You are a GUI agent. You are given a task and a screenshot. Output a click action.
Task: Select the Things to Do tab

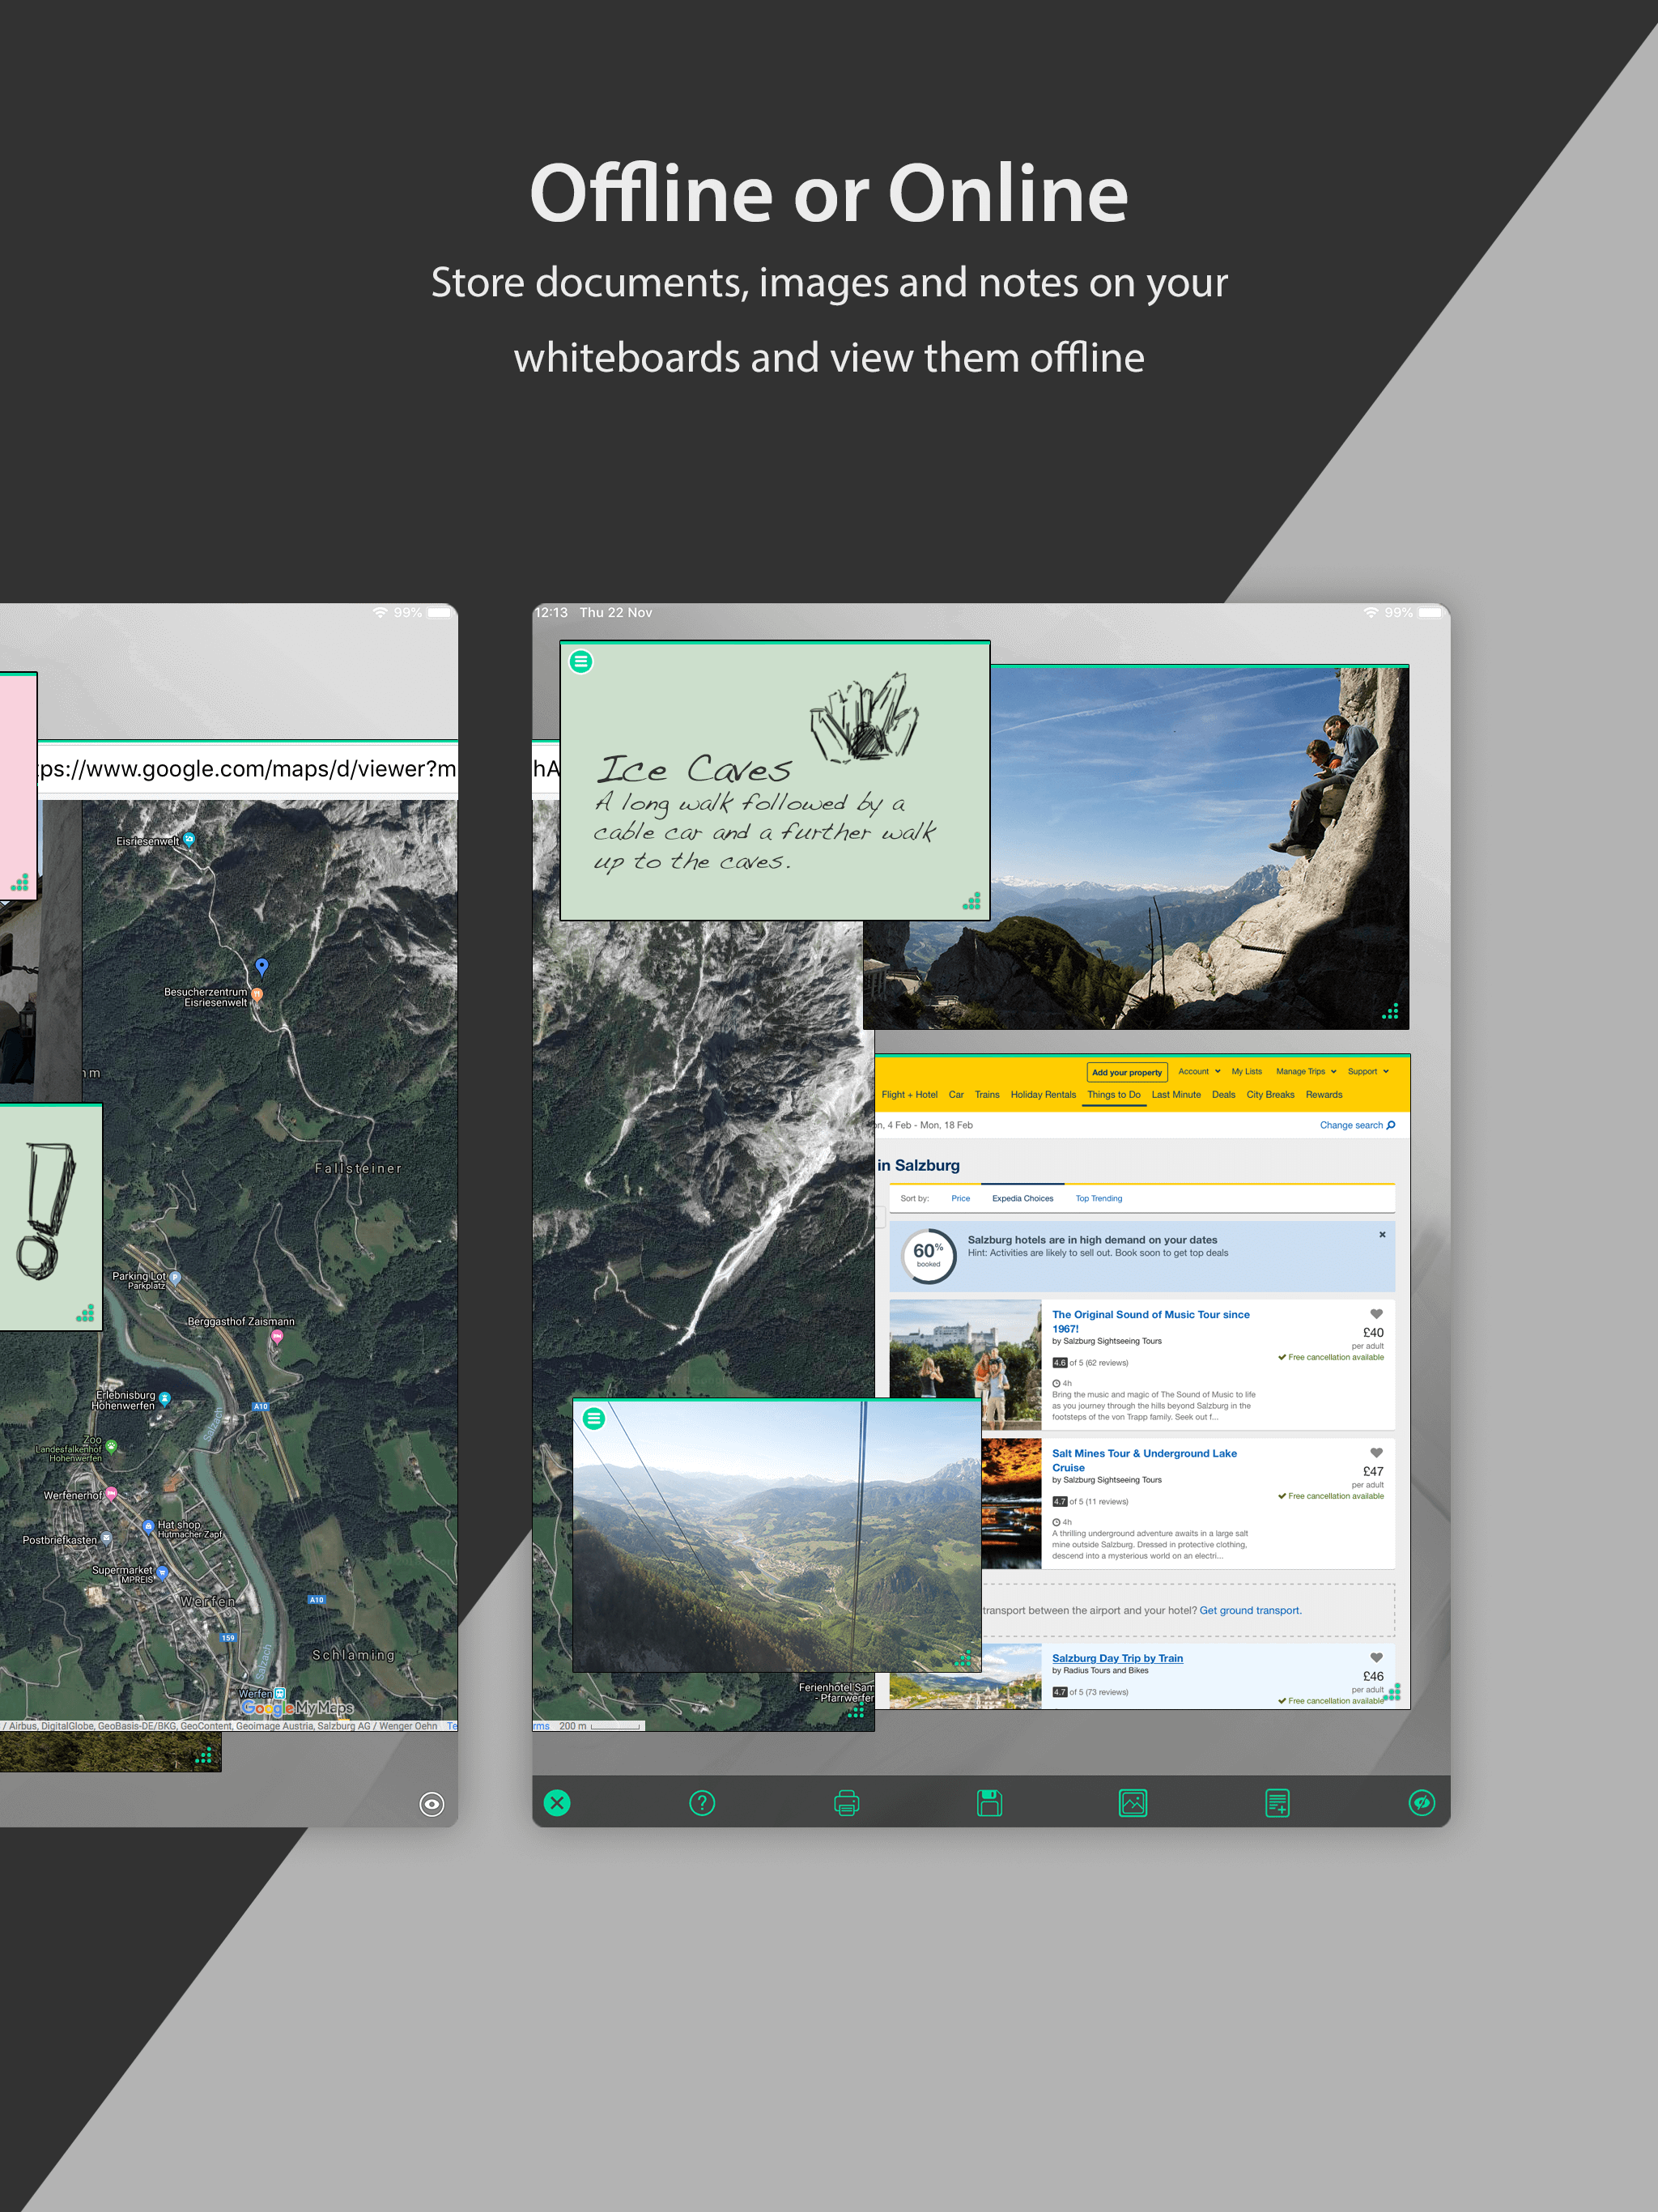(x=1113, y=1094)
